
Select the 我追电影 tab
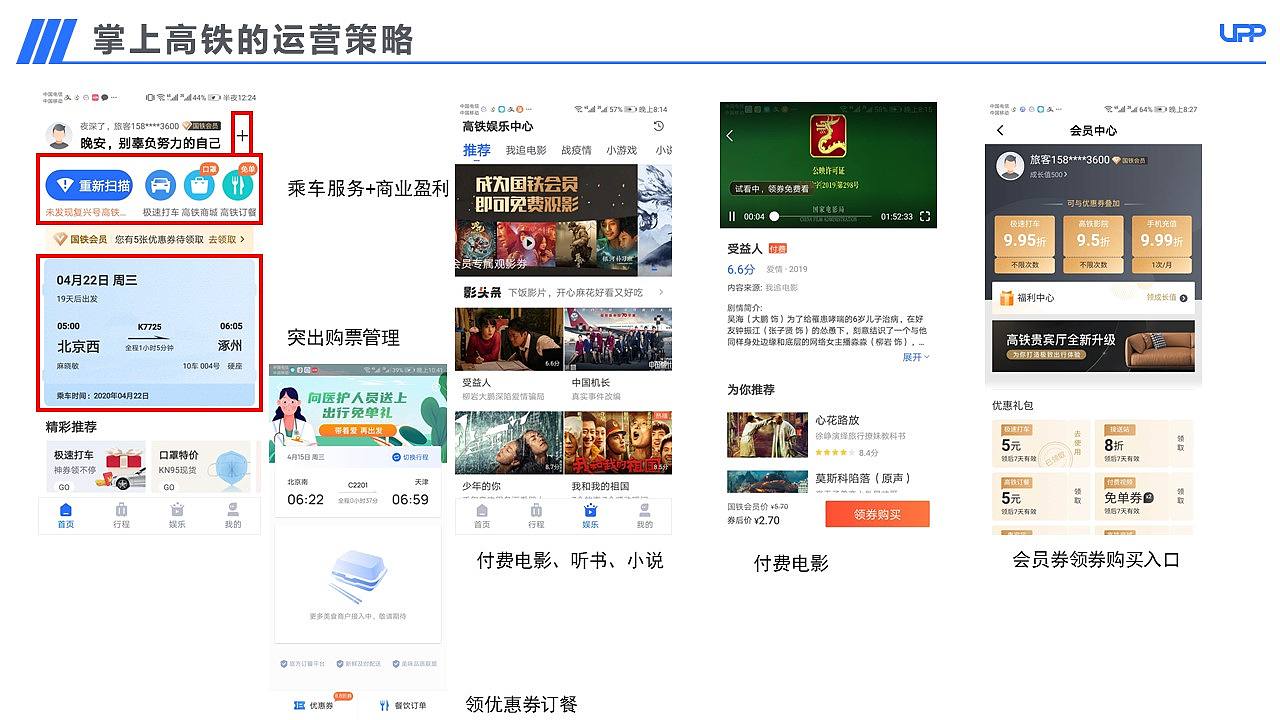526,150
